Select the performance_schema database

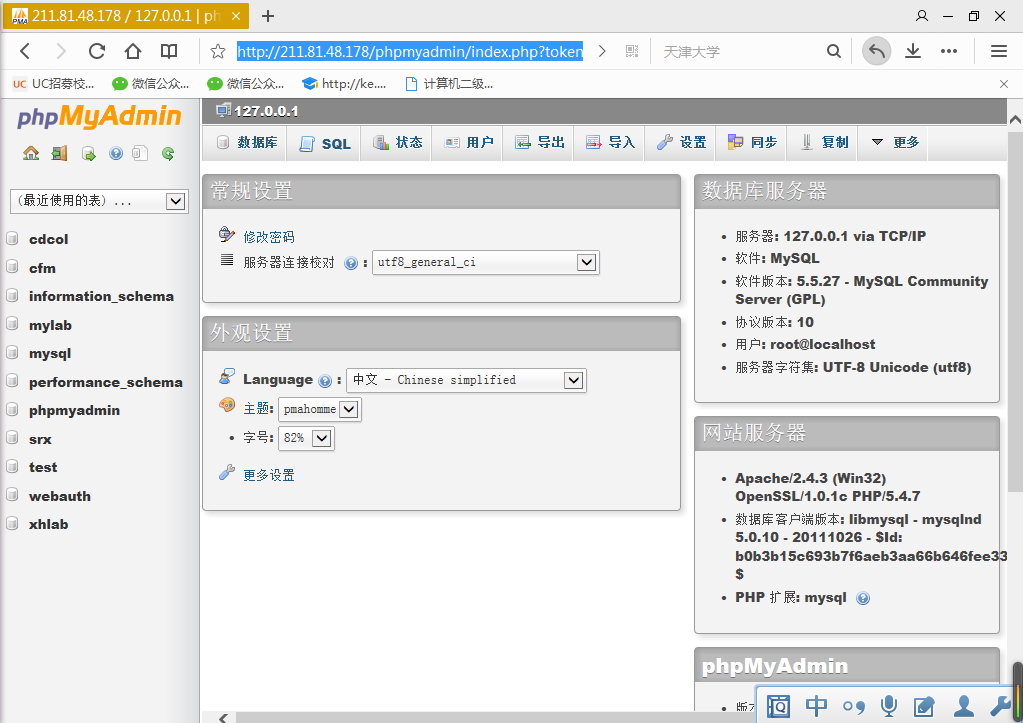point(106,382)
